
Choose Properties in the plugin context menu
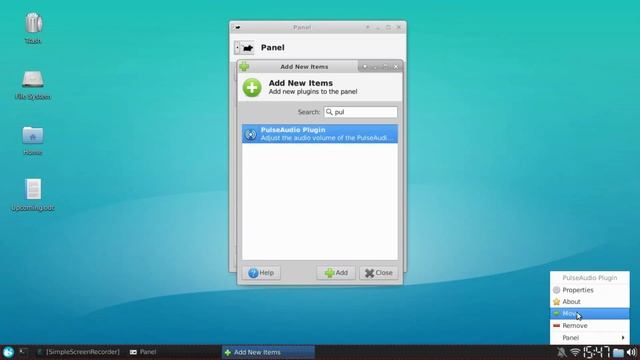[x=590, y=290]
